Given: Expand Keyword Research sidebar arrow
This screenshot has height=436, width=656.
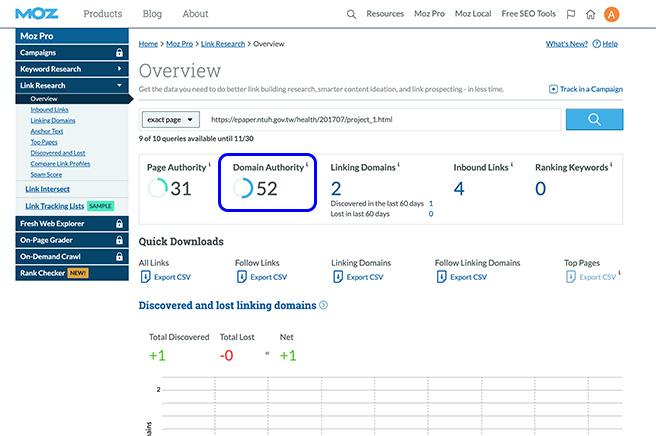Looking at the screenshot, I should pos(119,69).
